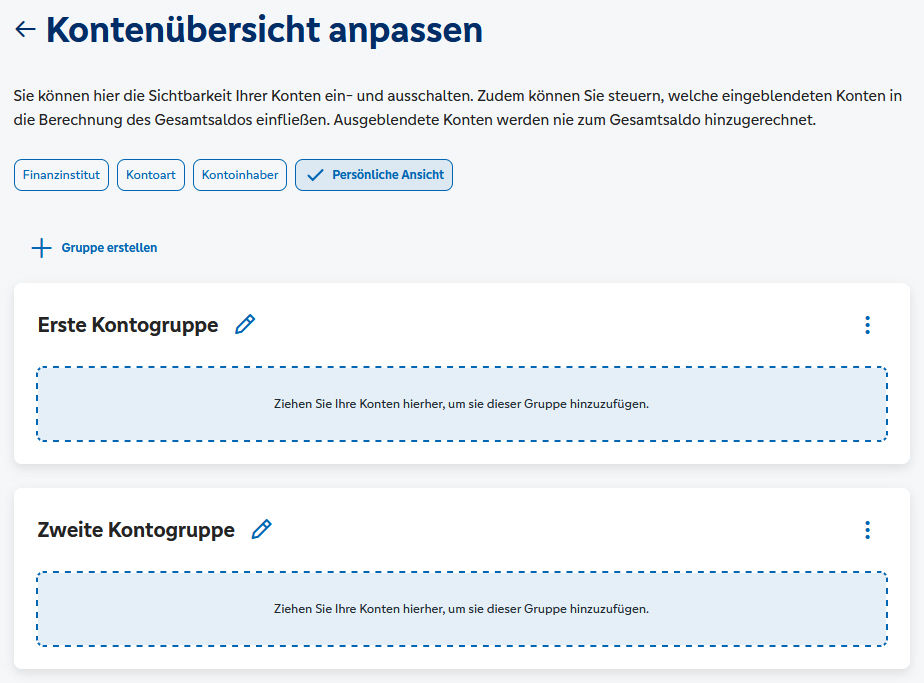Go back using the arrow next to the title
The width and height of the screenshot is (924, 683).
tap(25, 29)
